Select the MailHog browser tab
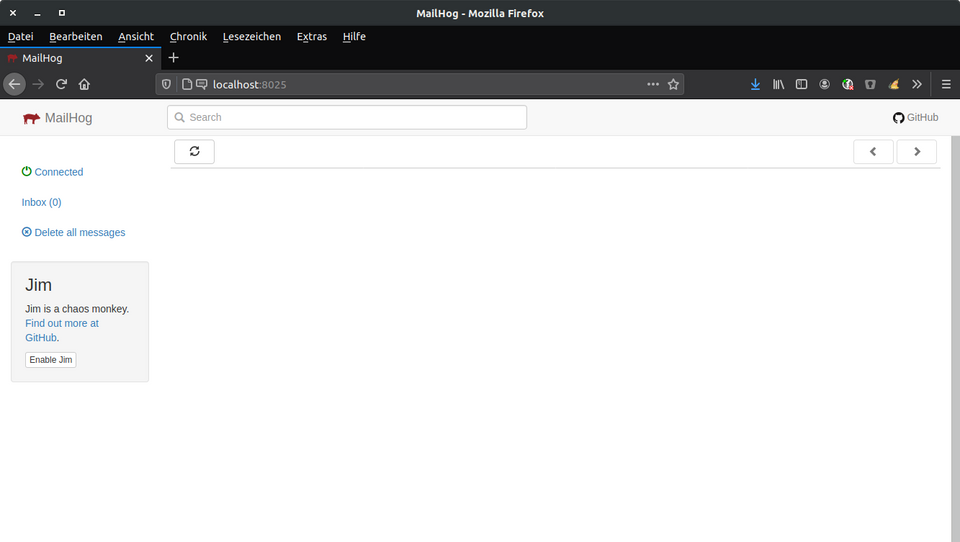Image resolution: width=960 pixels, height=542 pixels. pyautogui.click(x=80, y=58)
